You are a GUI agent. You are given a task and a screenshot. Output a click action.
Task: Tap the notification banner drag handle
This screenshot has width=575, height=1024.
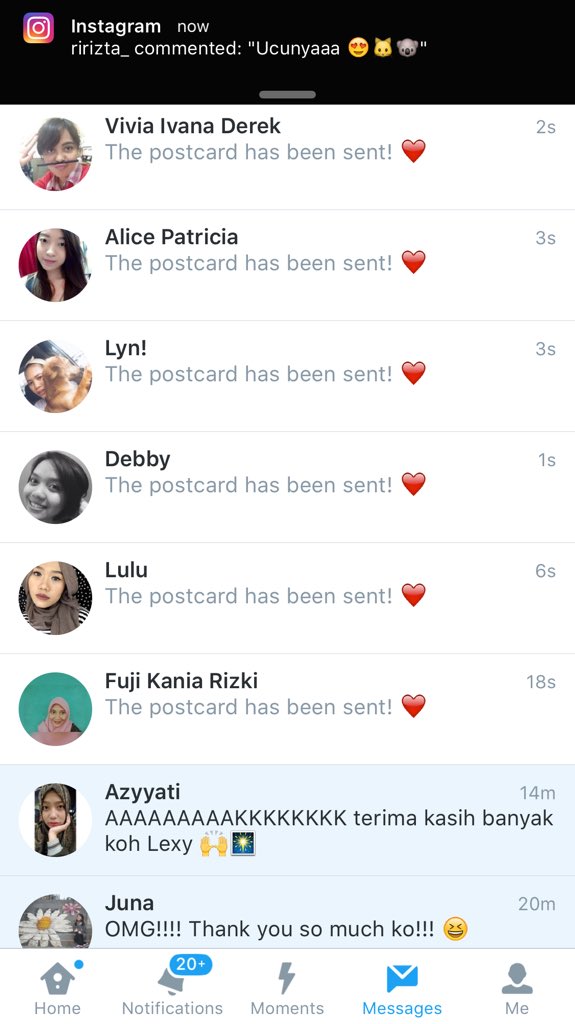point(288,95)
